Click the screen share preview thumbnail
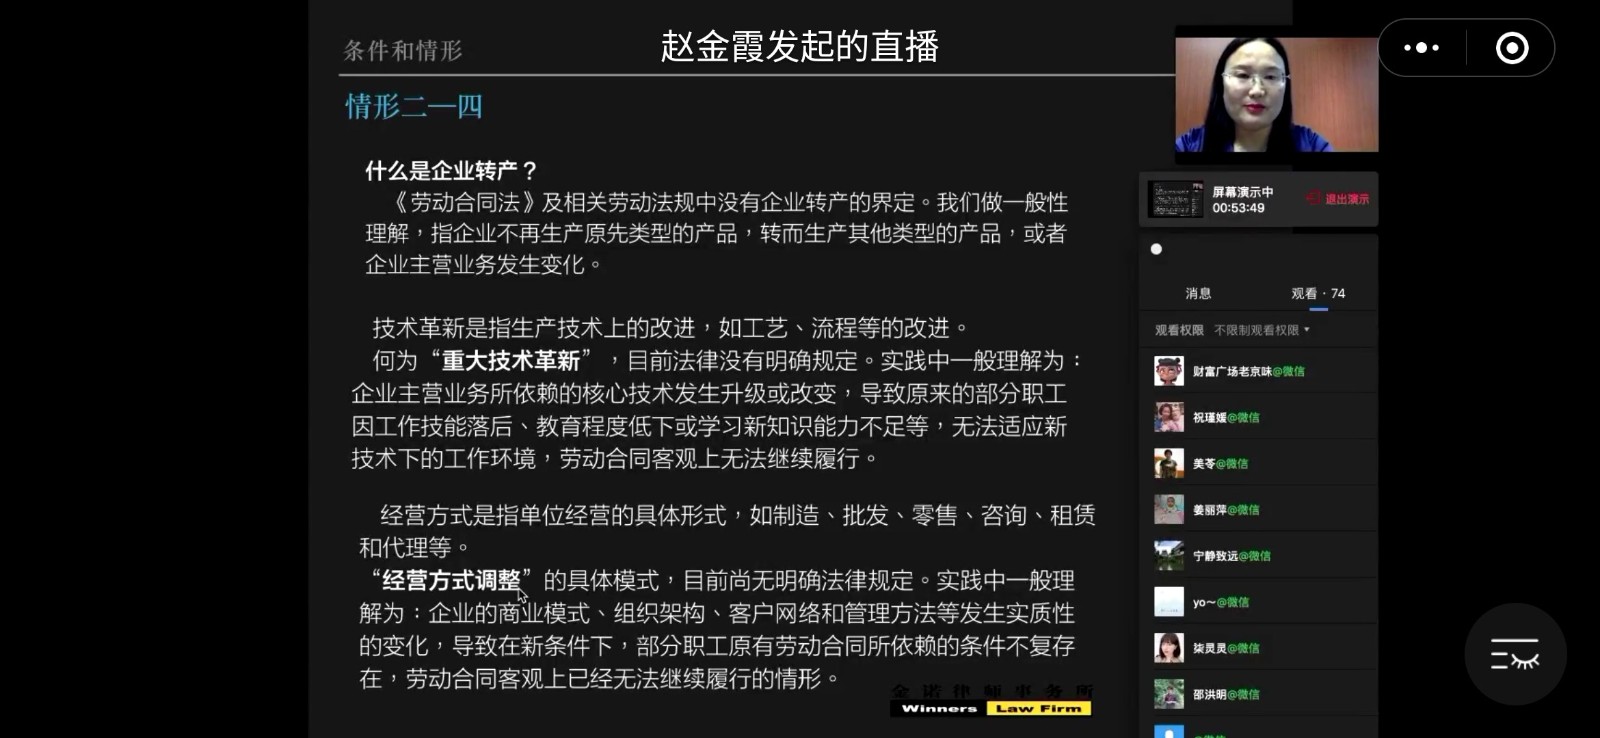Viewport: 1600px width, 738px height. [1175, 199]
